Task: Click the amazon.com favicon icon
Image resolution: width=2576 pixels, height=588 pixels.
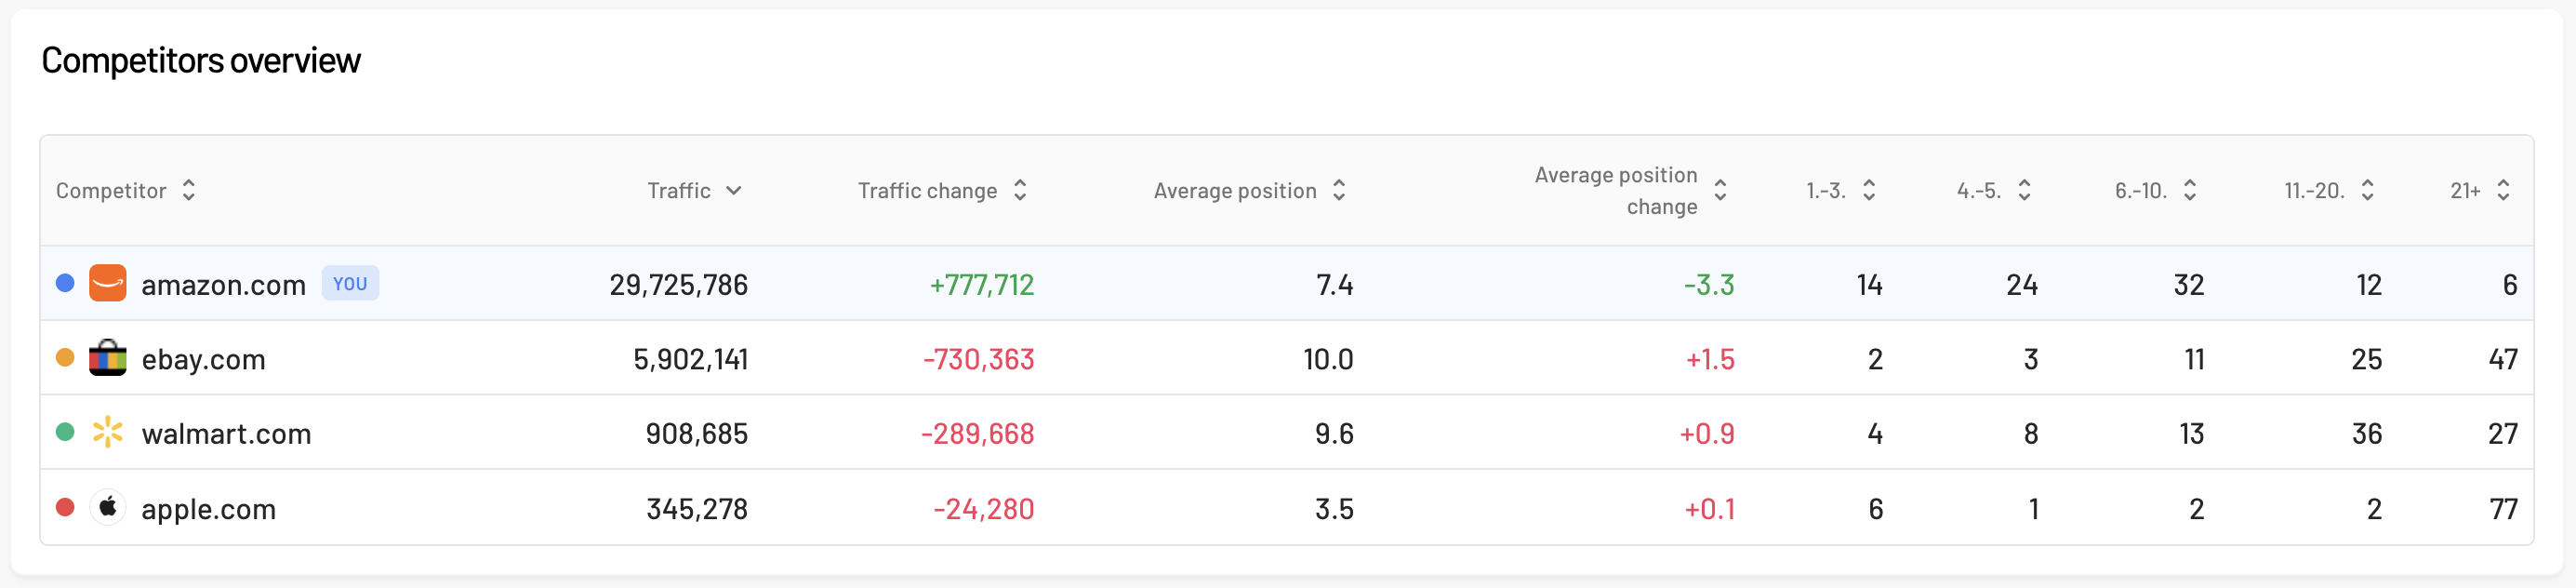Action: tap(108, 283)
